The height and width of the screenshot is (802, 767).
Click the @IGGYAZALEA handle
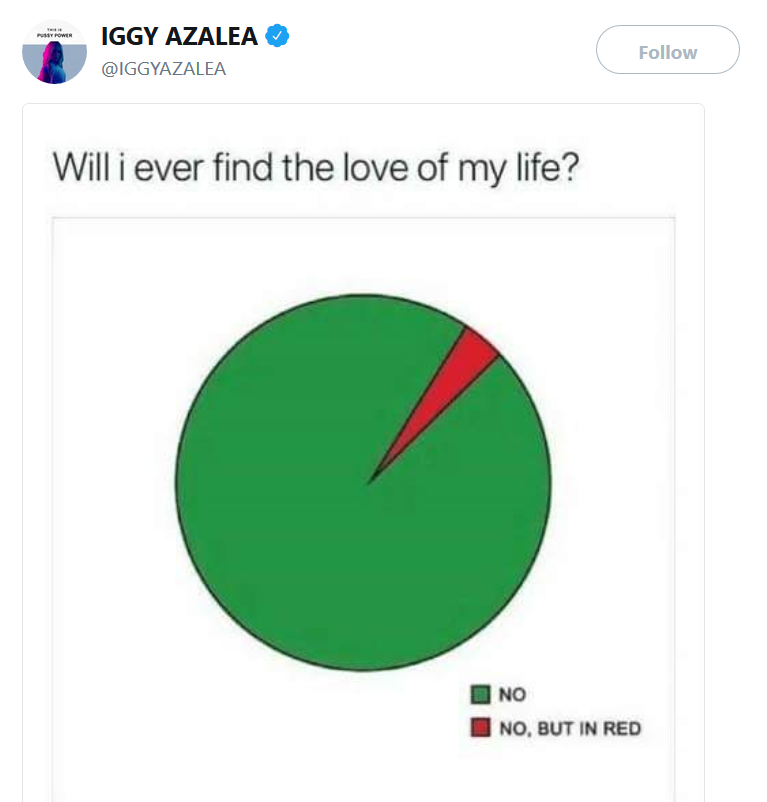[x=163, y=69]
